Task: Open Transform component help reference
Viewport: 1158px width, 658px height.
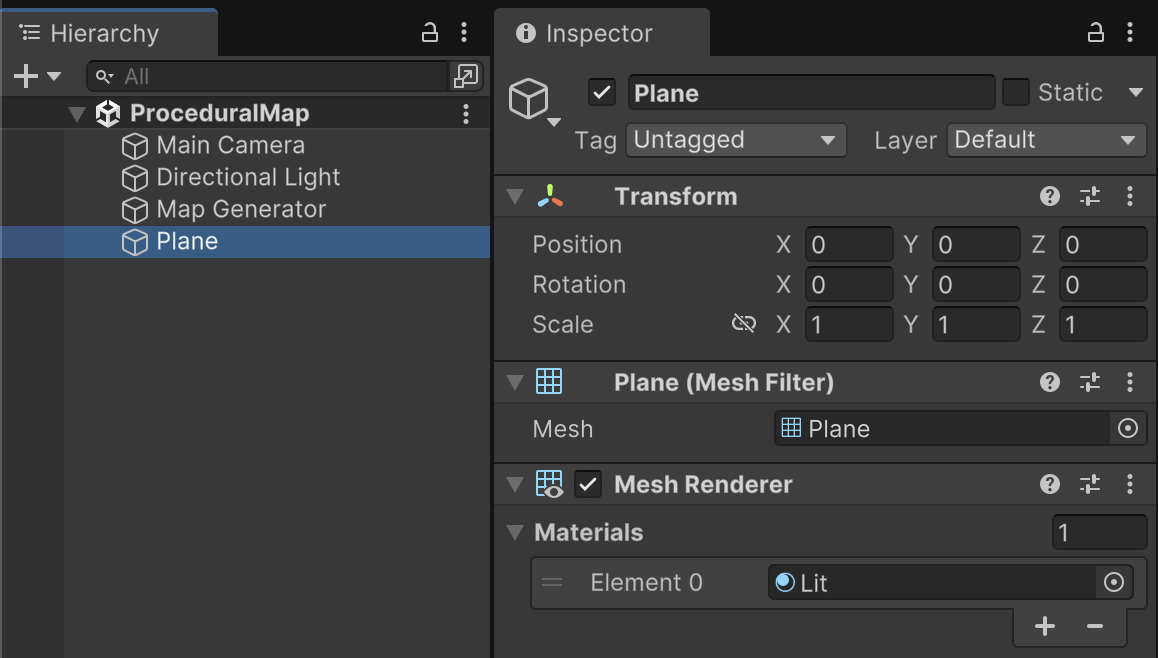Action: pyautogui.click(x=1049, y=196)
